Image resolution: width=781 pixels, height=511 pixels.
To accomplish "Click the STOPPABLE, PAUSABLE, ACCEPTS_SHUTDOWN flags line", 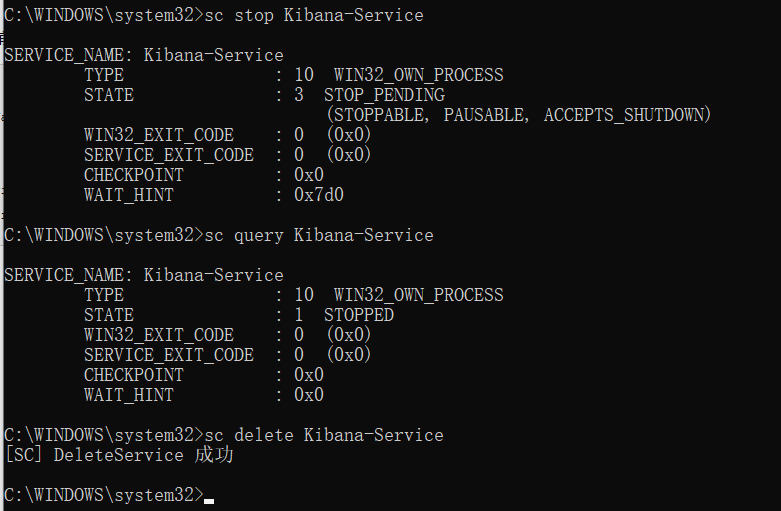I will click(x=519, y=115).
